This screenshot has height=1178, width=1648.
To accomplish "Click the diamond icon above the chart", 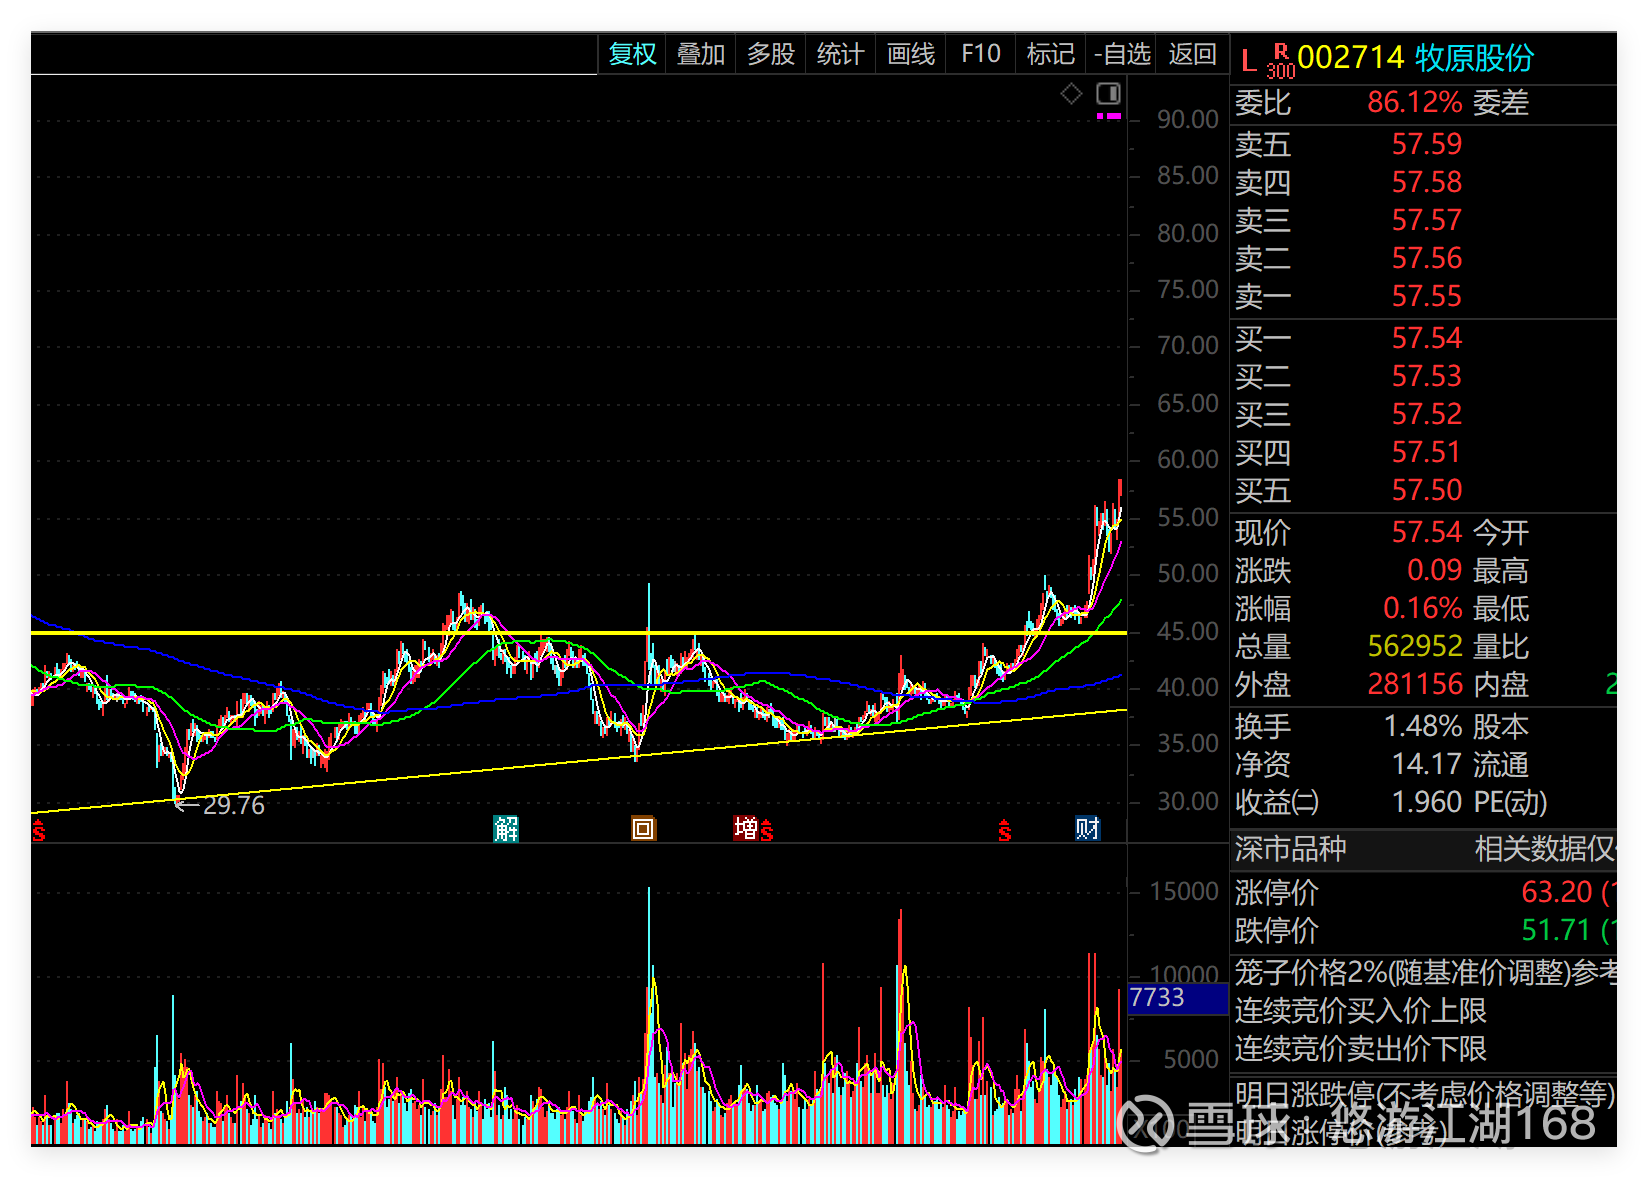I will 1071,94.
